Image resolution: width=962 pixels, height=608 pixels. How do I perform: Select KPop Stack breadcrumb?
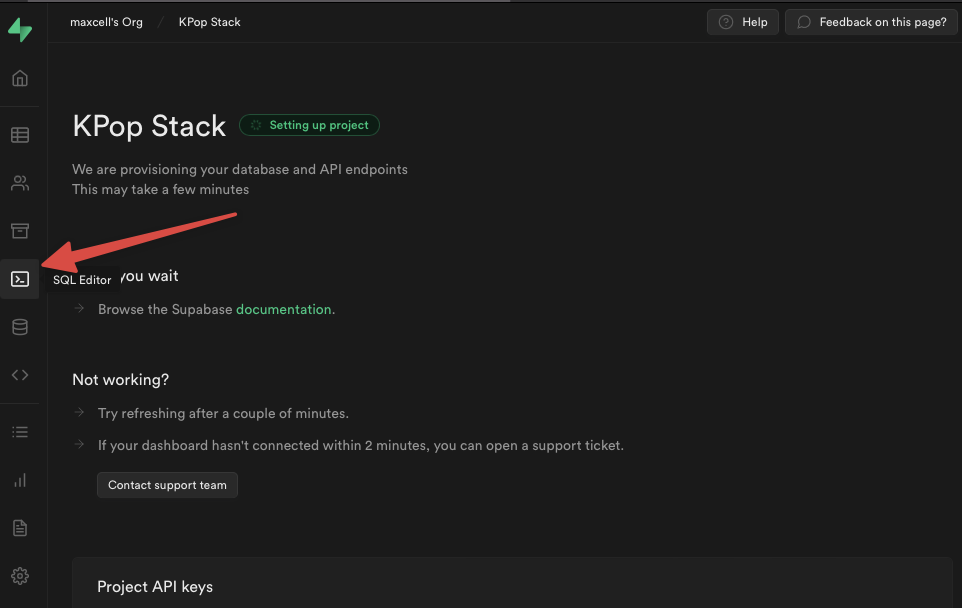click(209, 22)
